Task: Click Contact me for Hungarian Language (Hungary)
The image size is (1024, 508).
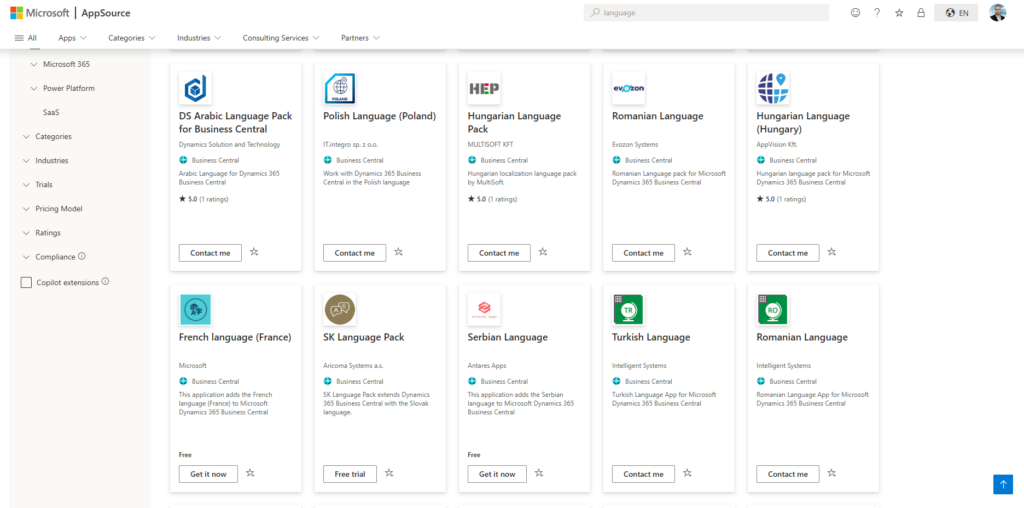Action: [788, 253]
